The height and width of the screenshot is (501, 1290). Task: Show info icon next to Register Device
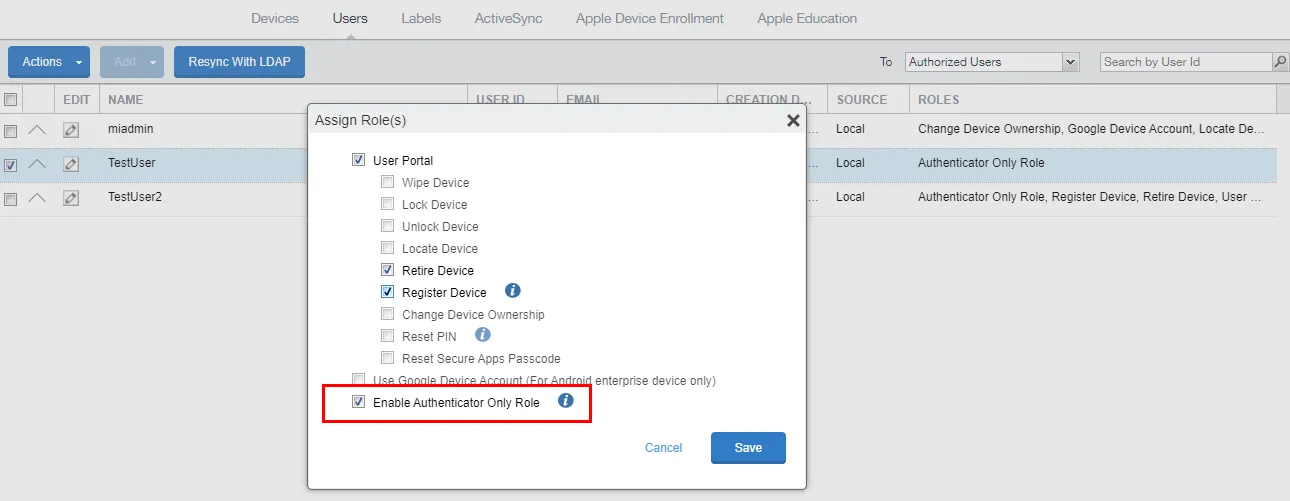click(513, 291)
